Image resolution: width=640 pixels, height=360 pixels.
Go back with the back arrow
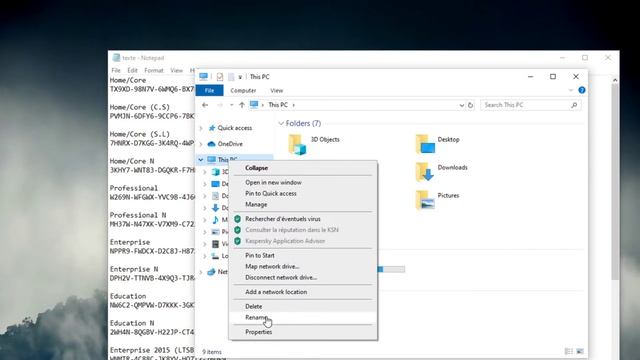(205, 105)
